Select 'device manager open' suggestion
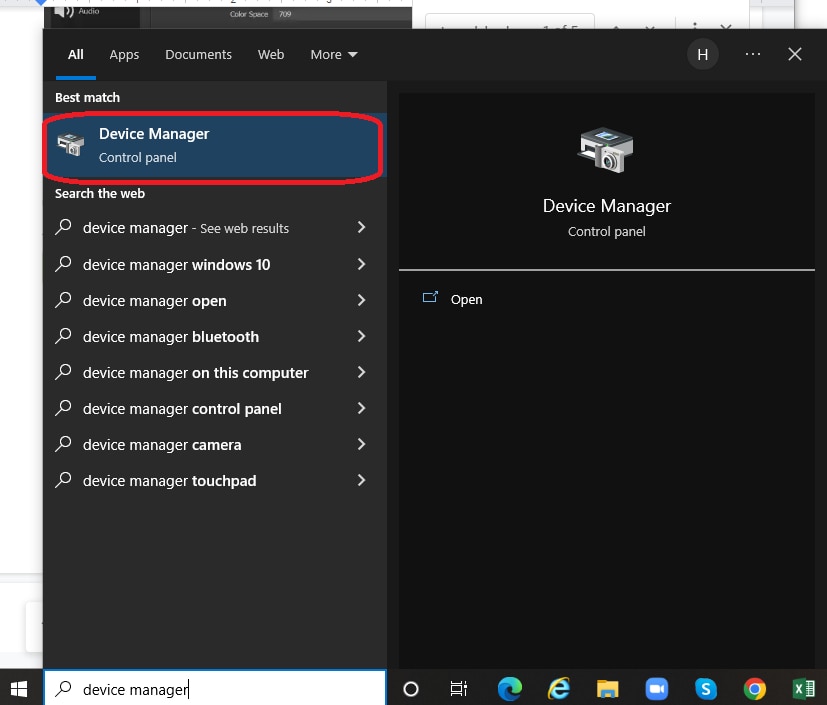 [214, 301]
